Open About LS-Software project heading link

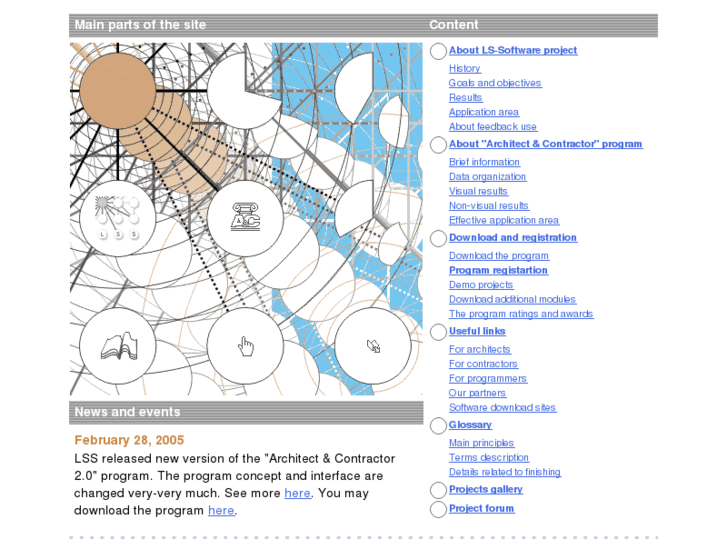coord(513,50)
